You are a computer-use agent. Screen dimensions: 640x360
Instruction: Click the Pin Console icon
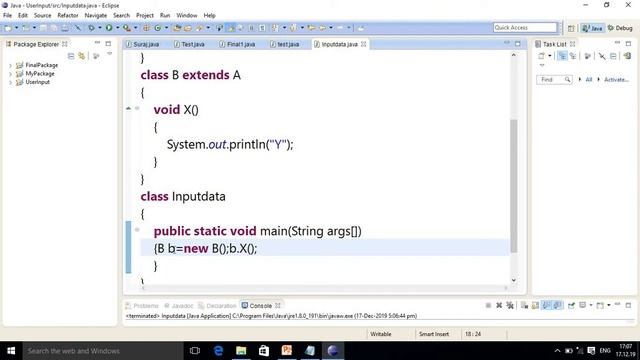pyautogui.click(x=571, y=305)
